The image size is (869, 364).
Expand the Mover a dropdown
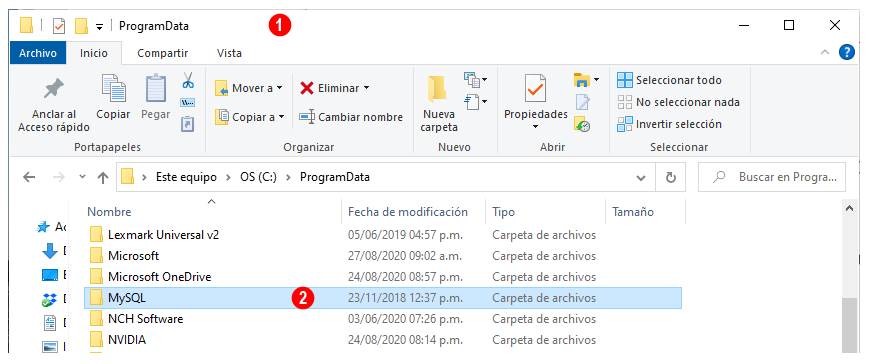click(279, 88)
